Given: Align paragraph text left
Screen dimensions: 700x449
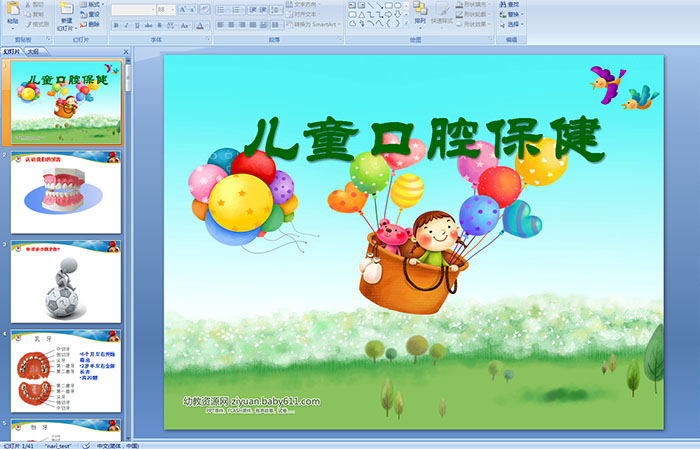Looking at the screenshot, I should click(221, 25).
